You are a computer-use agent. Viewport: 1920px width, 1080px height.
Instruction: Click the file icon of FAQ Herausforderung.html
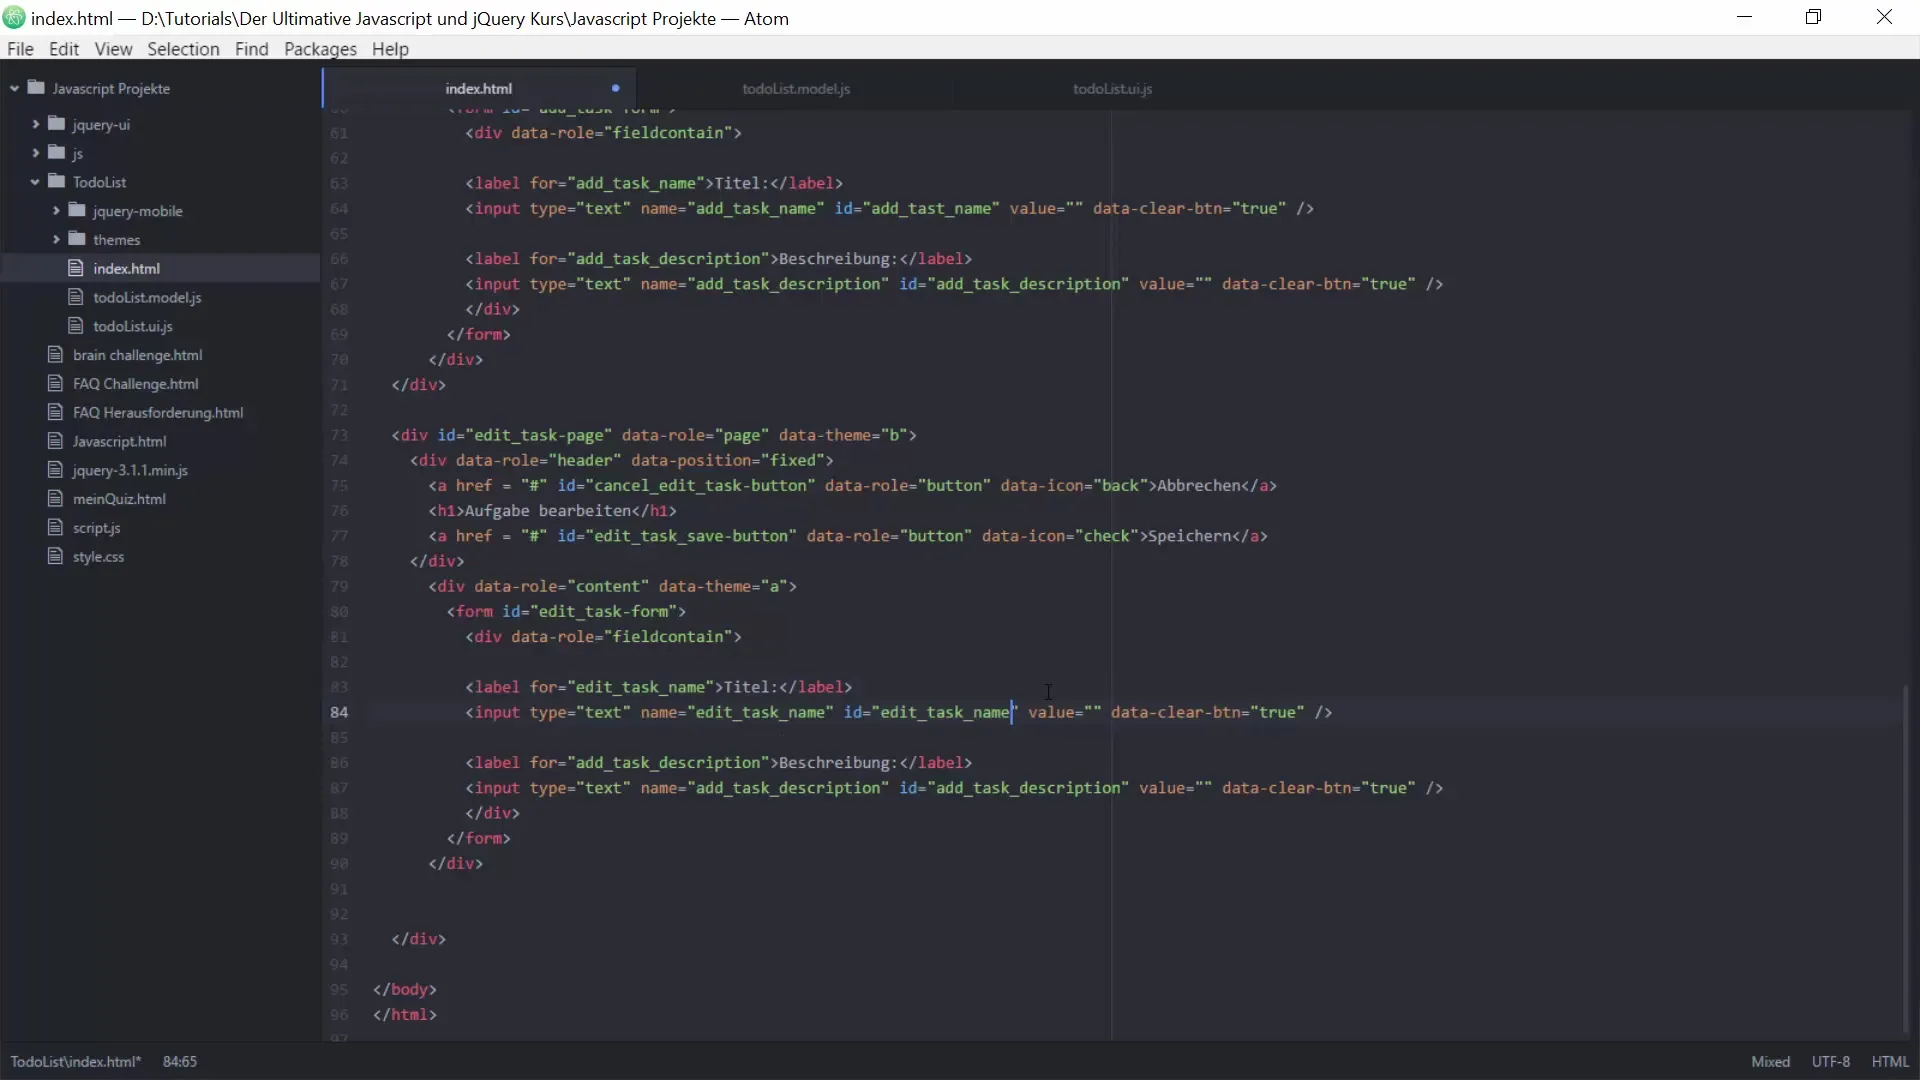[x=55, y=412]
